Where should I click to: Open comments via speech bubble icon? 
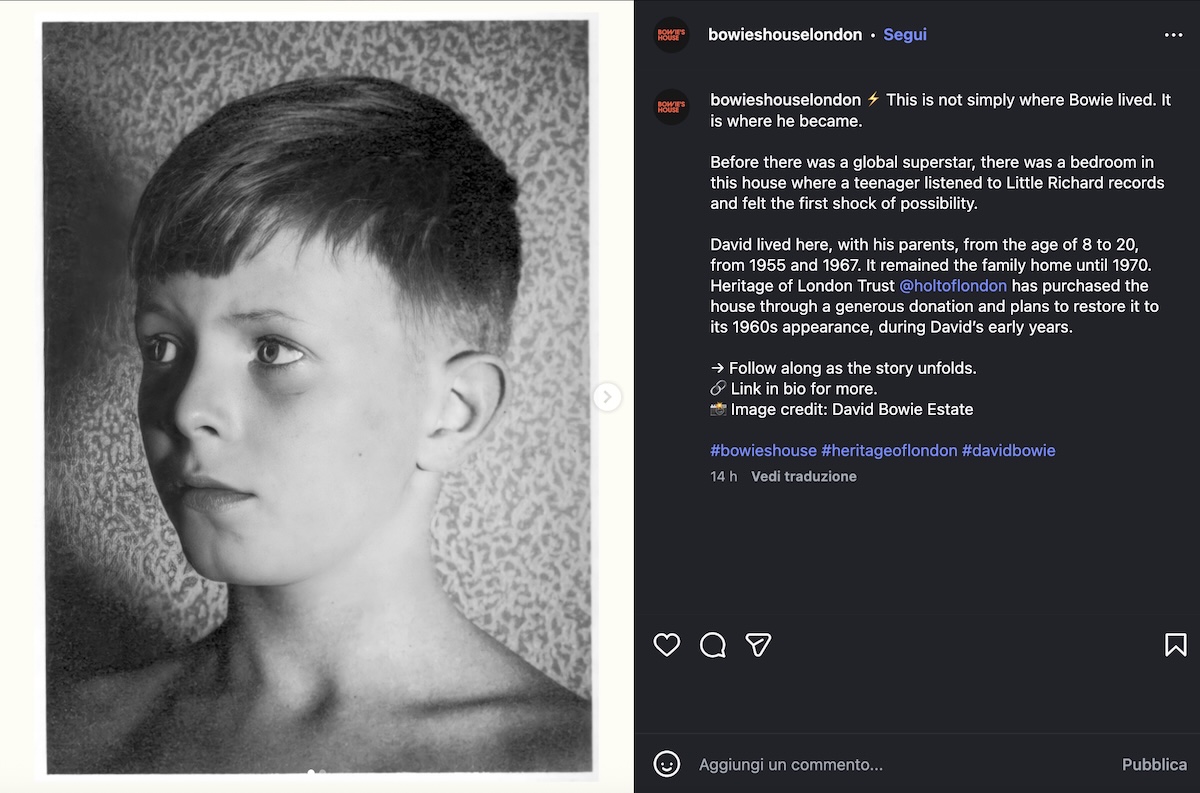(x=713, y=645)
